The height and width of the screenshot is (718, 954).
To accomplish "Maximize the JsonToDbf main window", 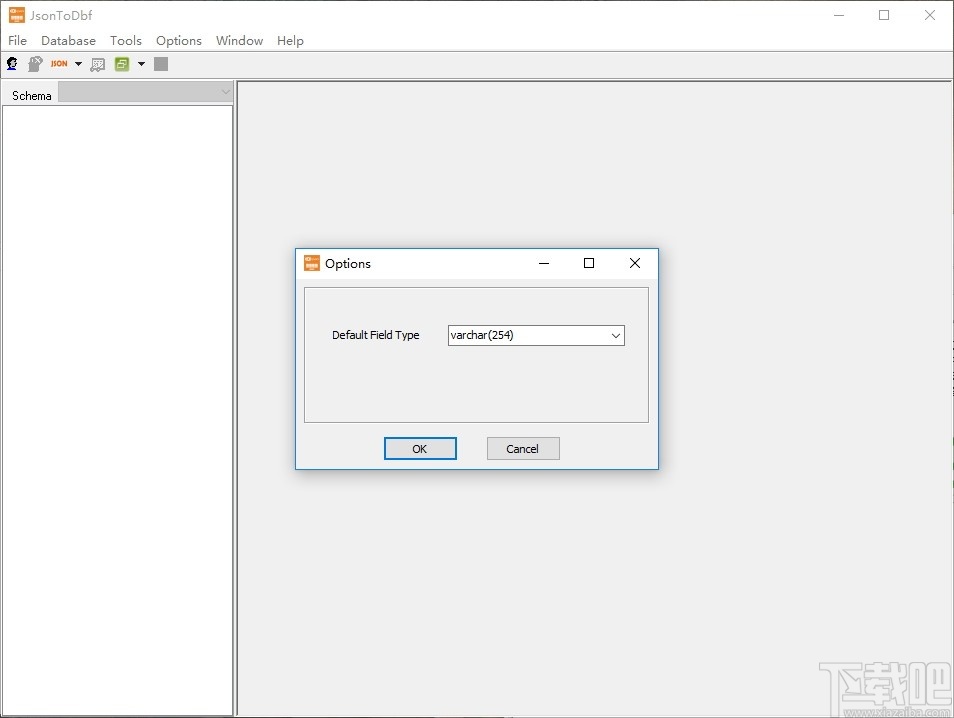I will click(x=884, y=15).
